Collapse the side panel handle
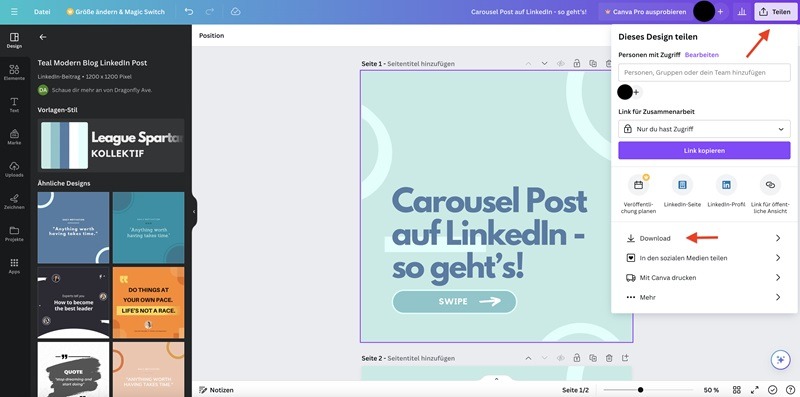The height and width of the screenshot is (397, 800). coord(194,211)
